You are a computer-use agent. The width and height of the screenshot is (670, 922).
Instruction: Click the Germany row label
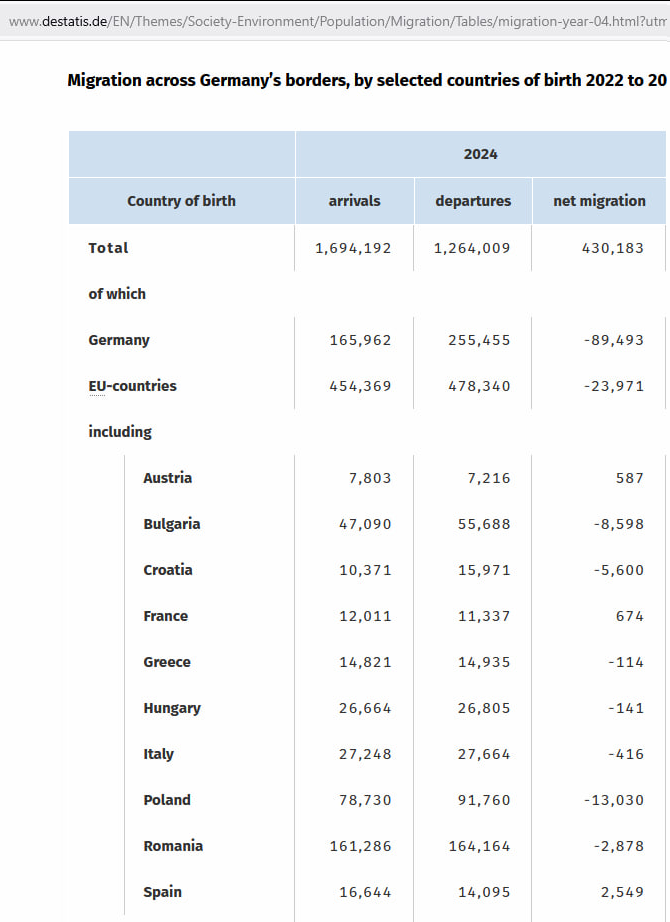(119, 340)
